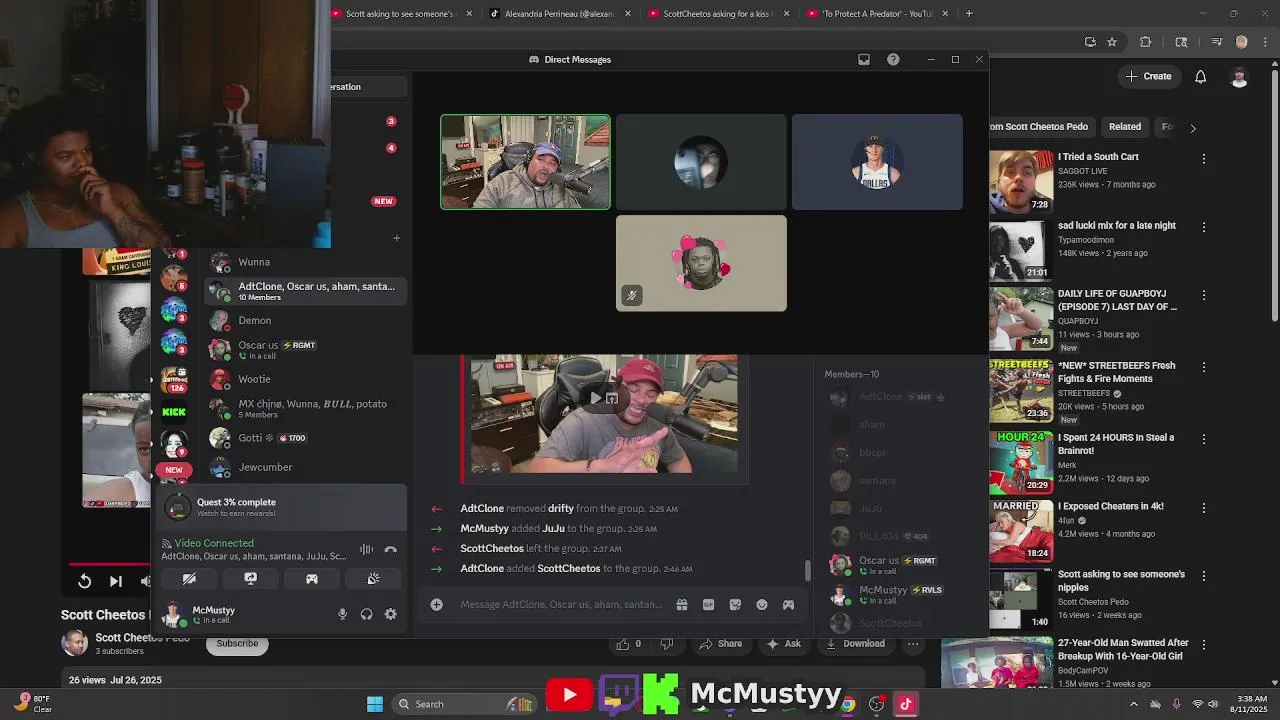Open the GIF picker

[708, 604]
